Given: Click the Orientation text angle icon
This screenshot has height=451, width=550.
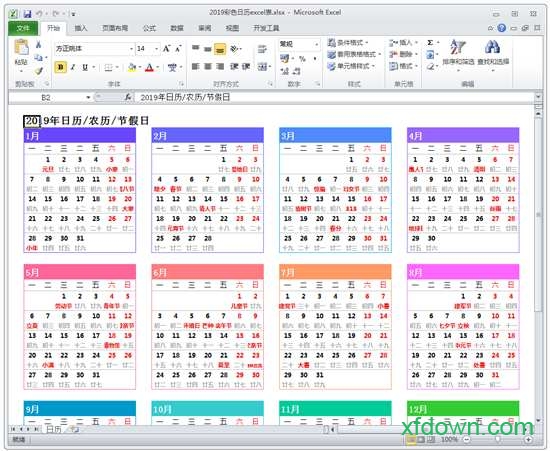Looking at the screenshot, I should tap(234, 49).
